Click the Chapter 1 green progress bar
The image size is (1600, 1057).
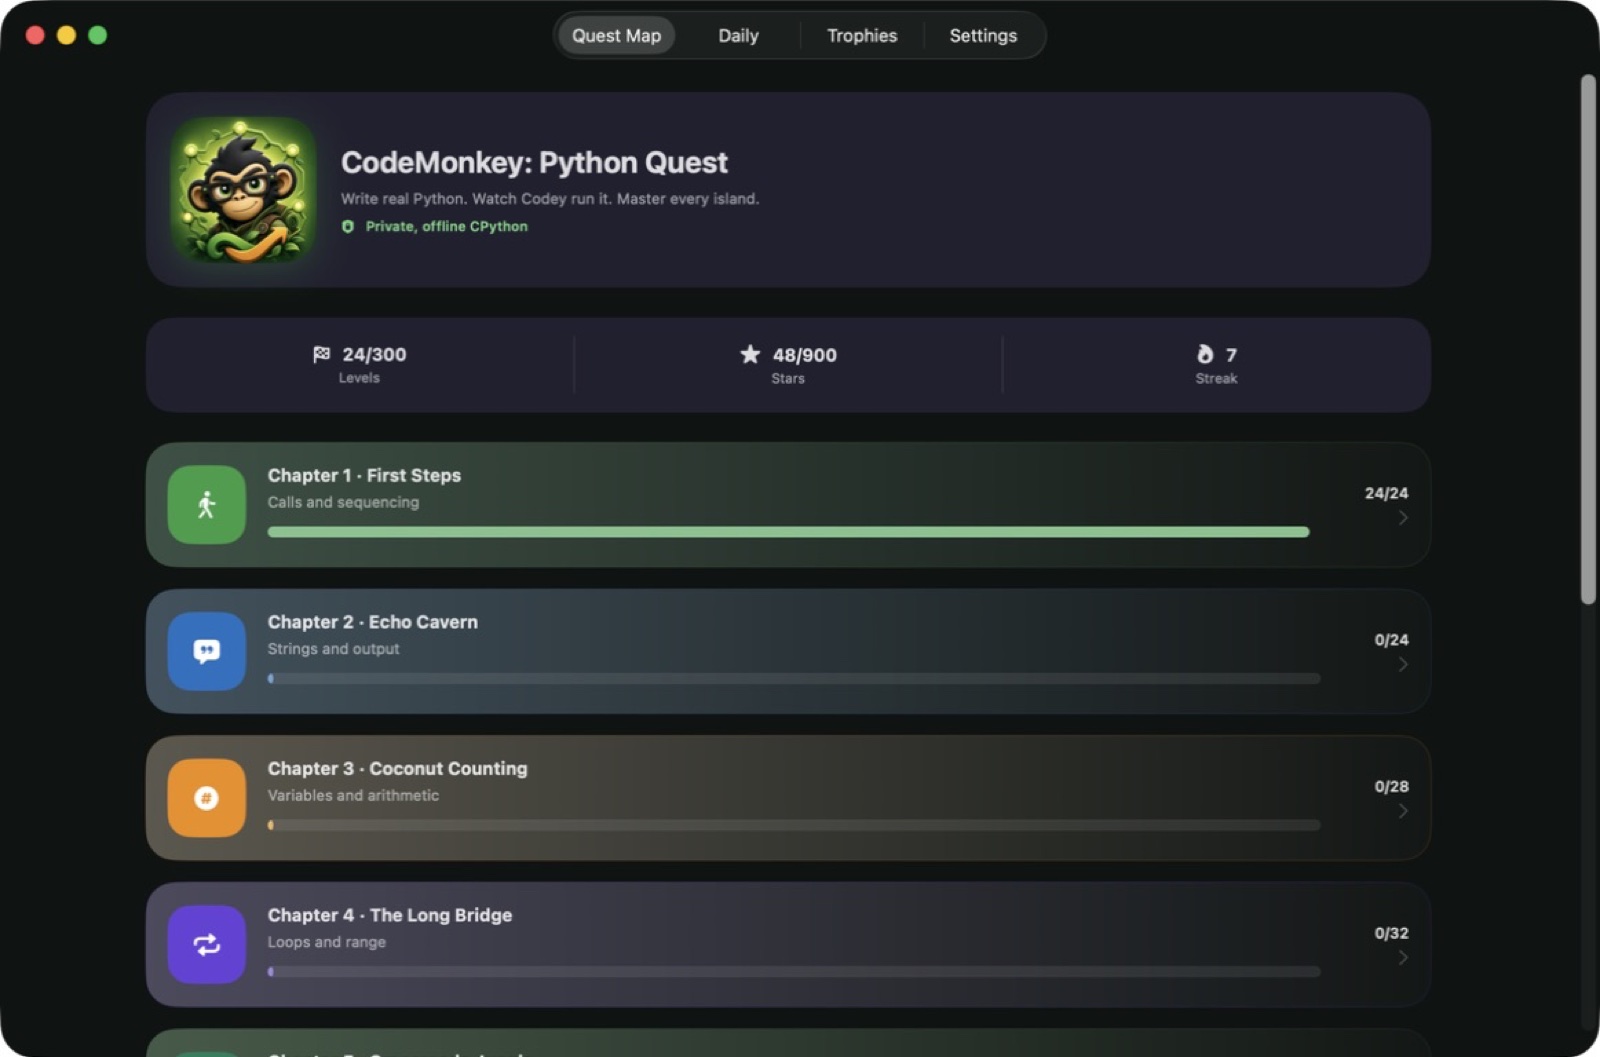pyautogui.click(x=788, y=532)
